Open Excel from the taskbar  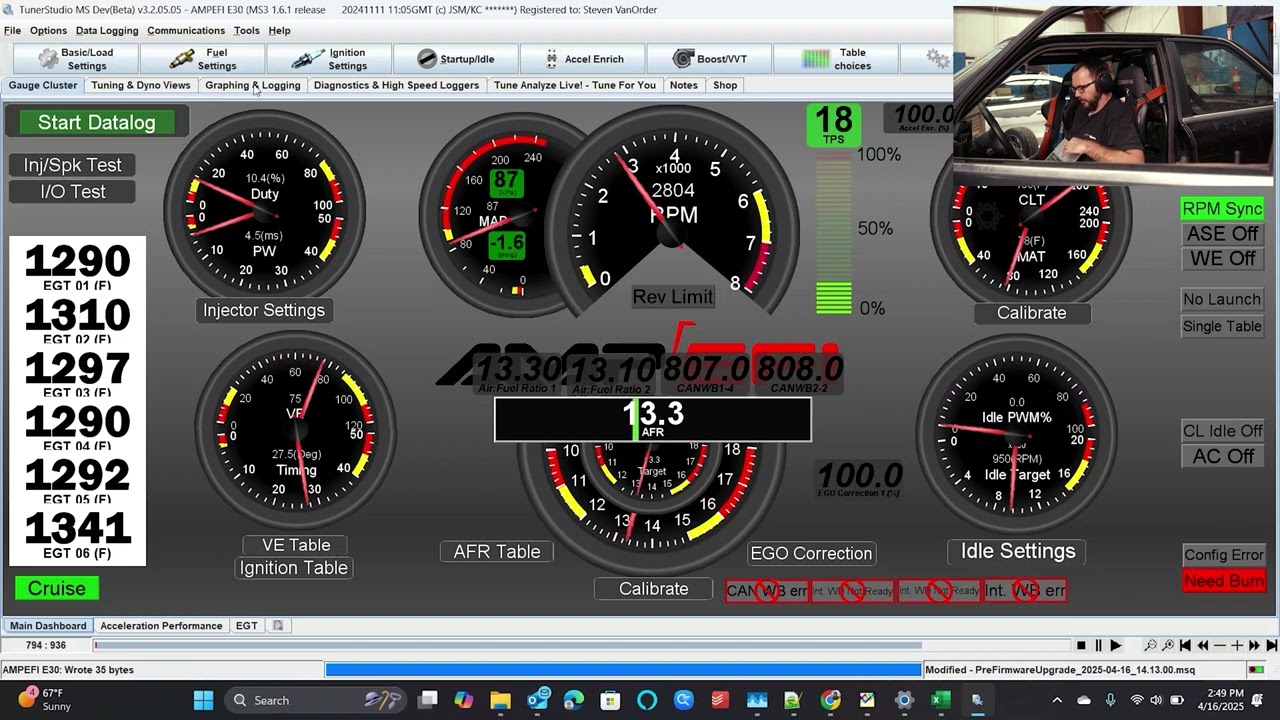[940, 700]
